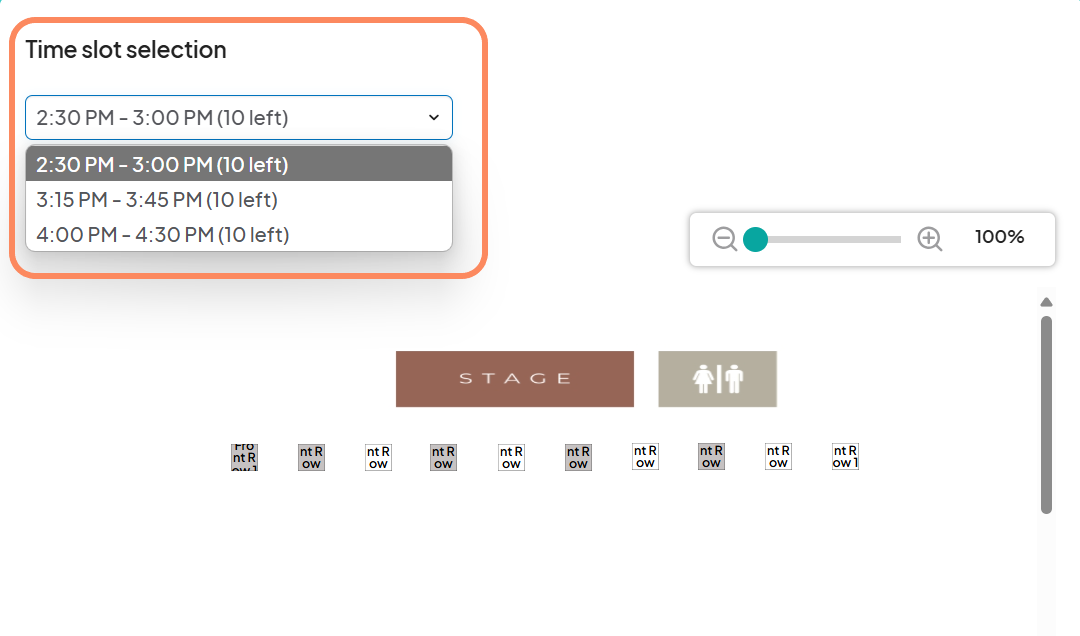The width and height of the screenshot is (1080, 636).
Task: Click the vertical scrollbar thumb
Action: [1046, 414]
